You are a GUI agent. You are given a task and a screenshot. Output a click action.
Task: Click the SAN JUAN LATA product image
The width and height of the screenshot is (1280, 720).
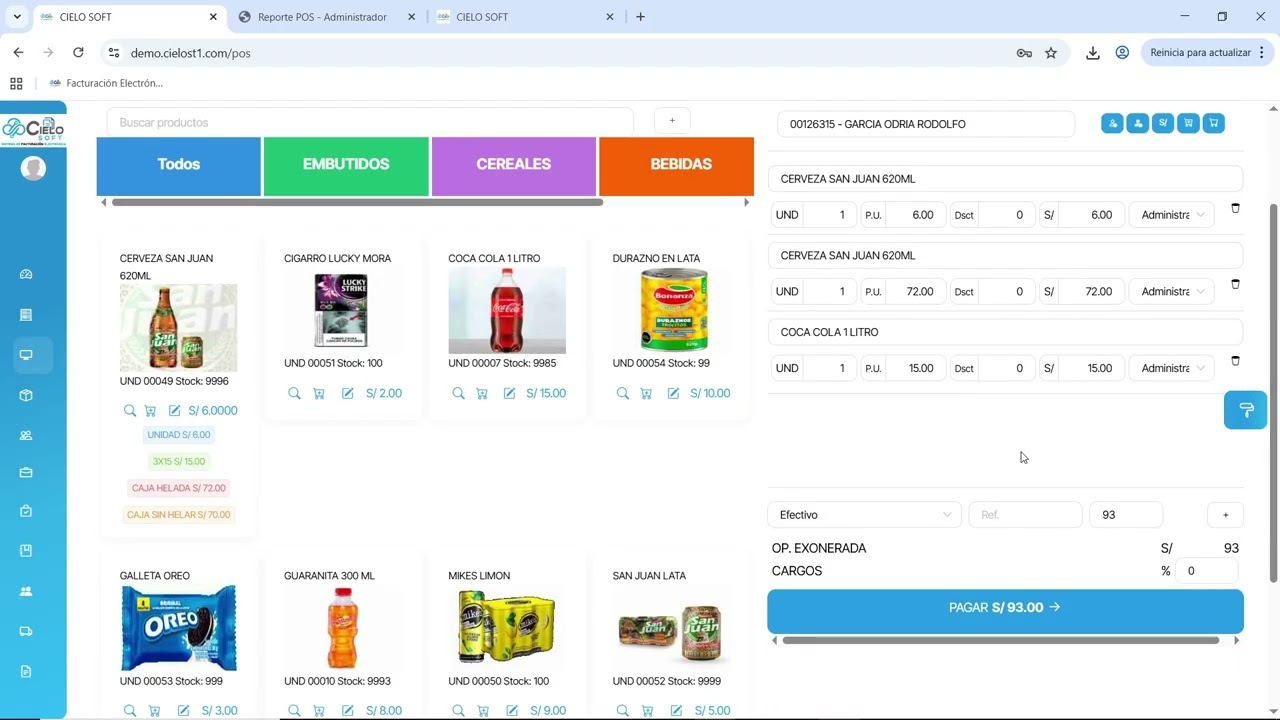point(671,628)
